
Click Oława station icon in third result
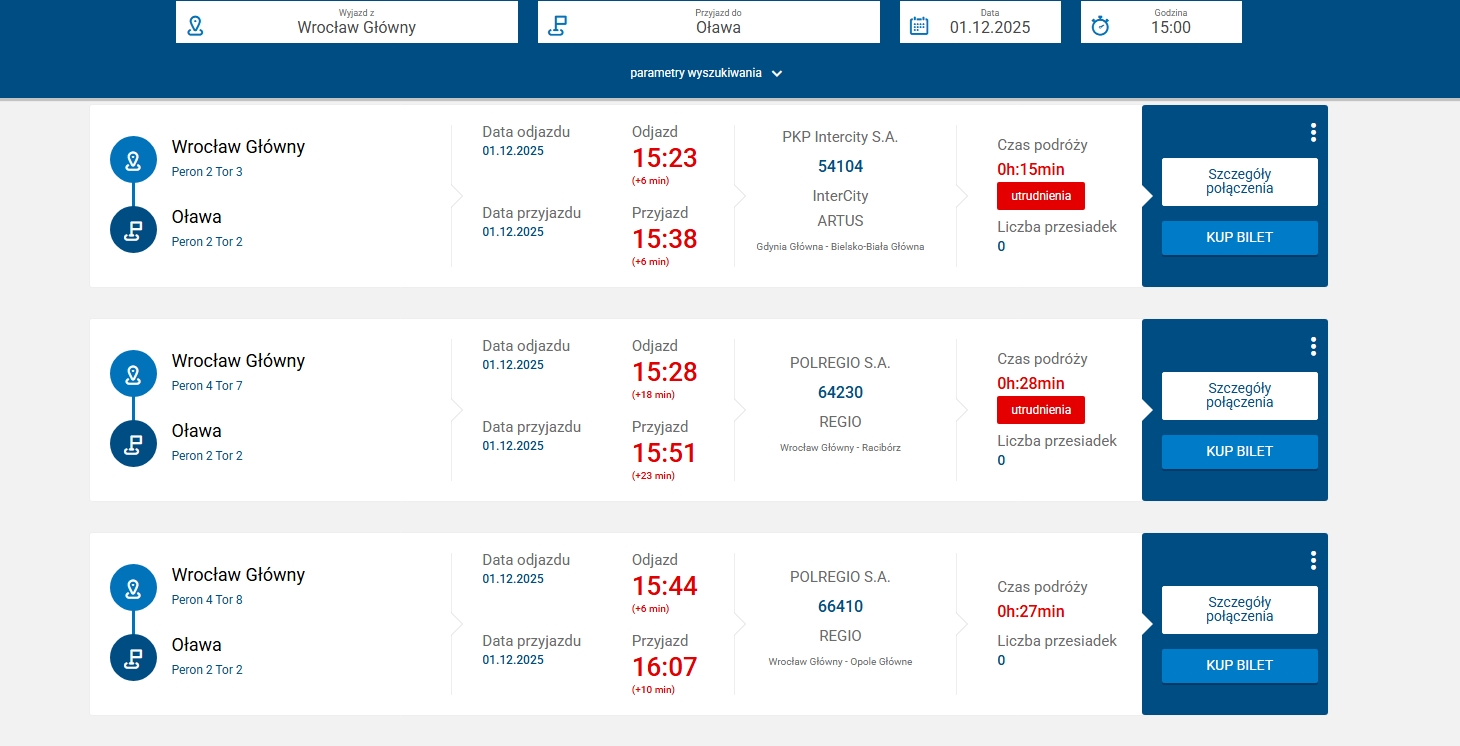coord(133,658)
